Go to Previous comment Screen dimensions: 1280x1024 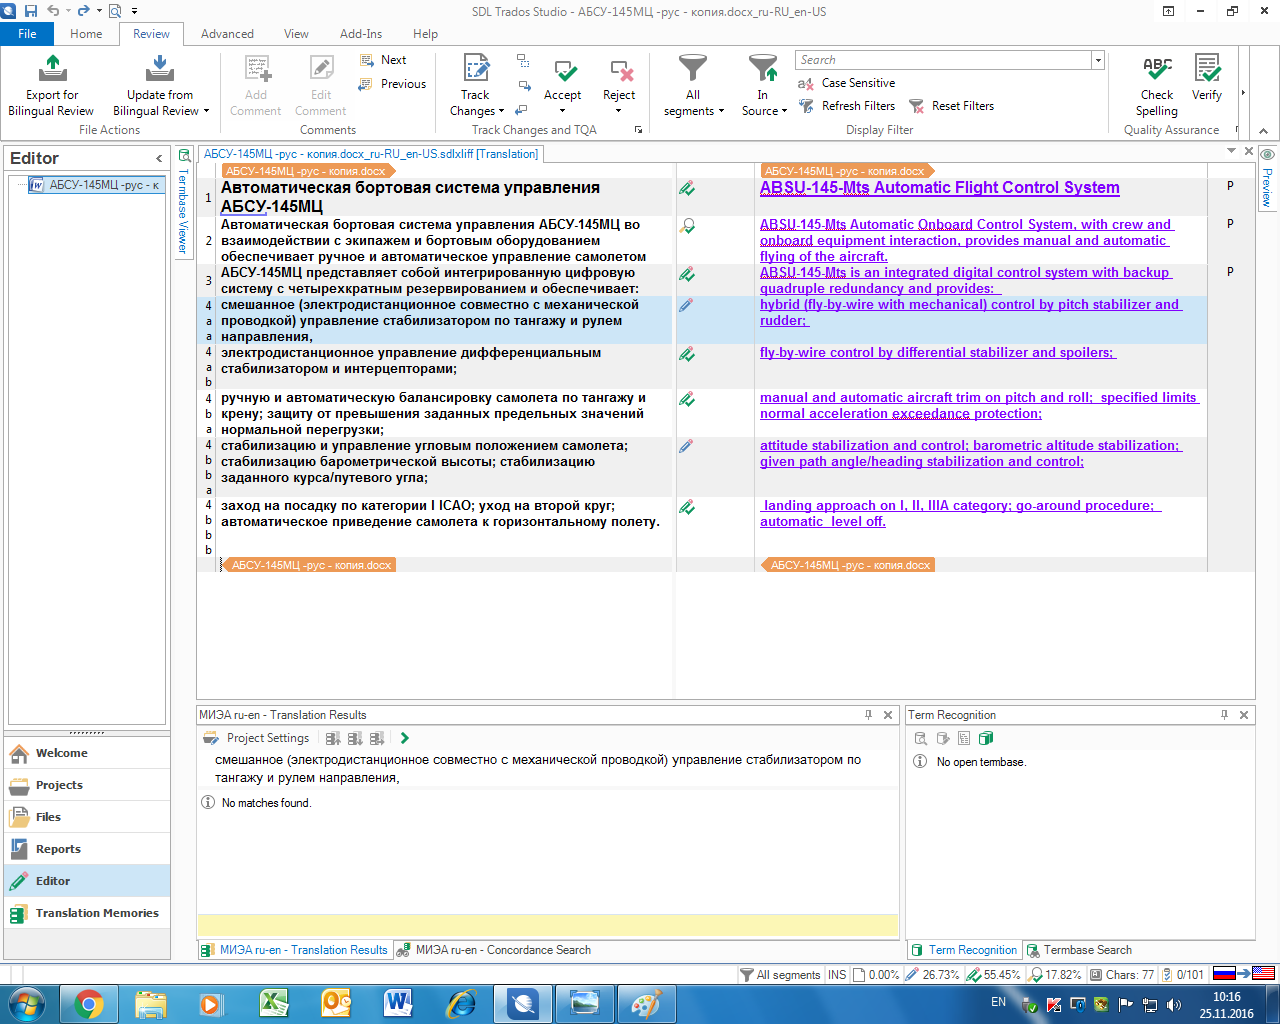393,84
